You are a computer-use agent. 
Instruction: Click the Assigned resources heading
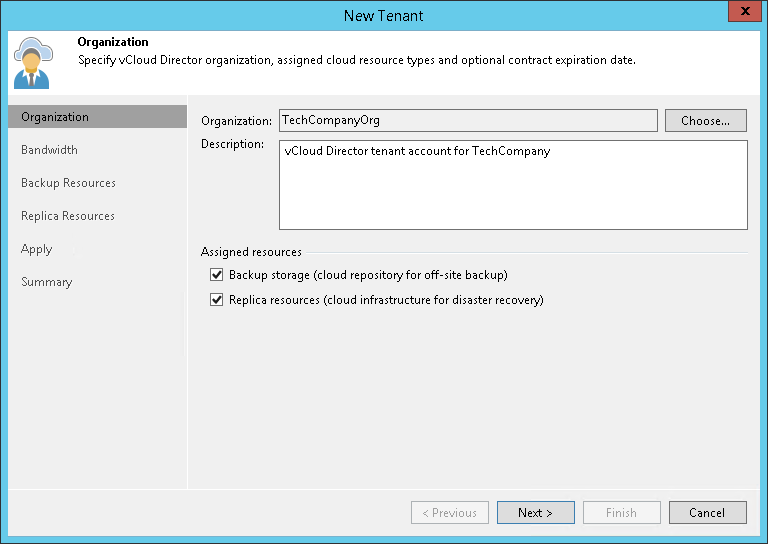tap(251, 252)
